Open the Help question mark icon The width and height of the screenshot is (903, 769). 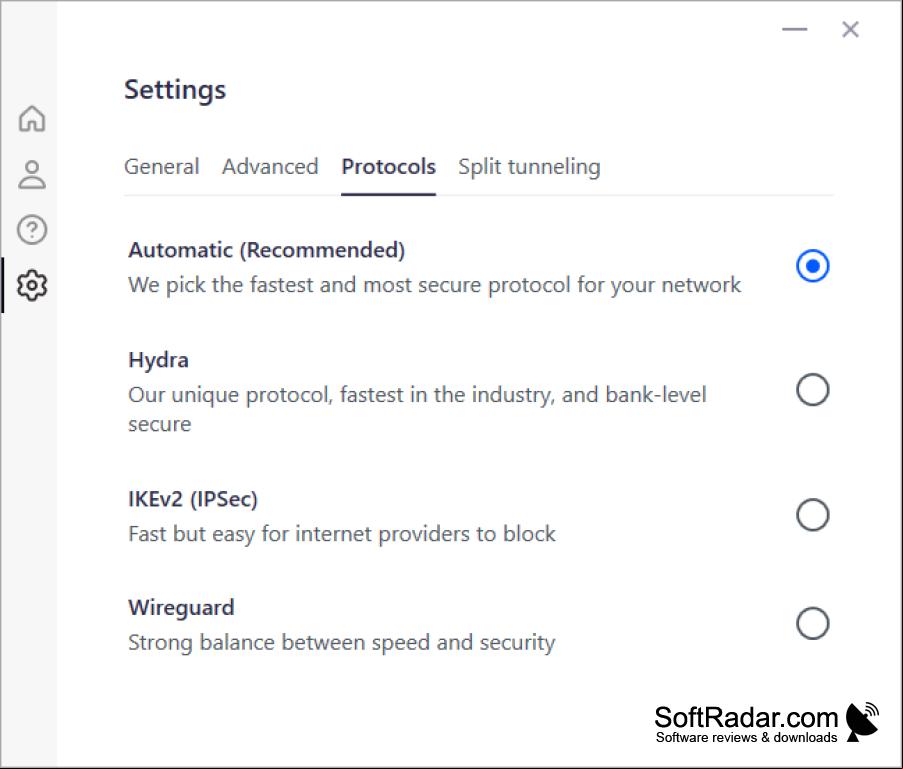point(32,230)
